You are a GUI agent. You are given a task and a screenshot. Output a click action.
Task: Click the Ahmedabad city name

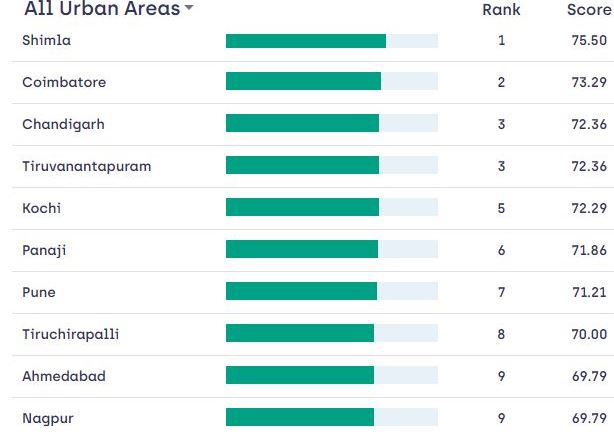pos(64,376)
